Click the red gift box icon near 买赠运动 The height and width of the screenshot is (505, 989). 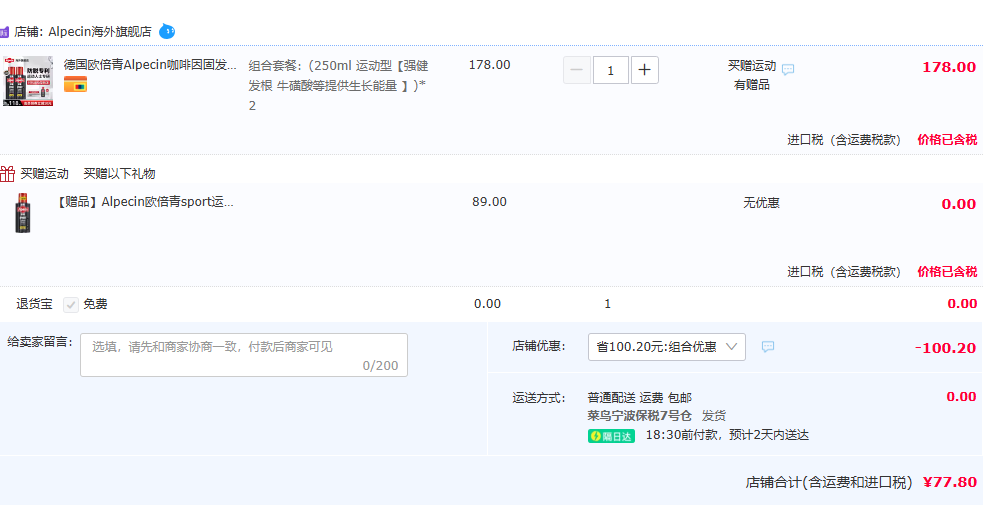tap(7, 173)
